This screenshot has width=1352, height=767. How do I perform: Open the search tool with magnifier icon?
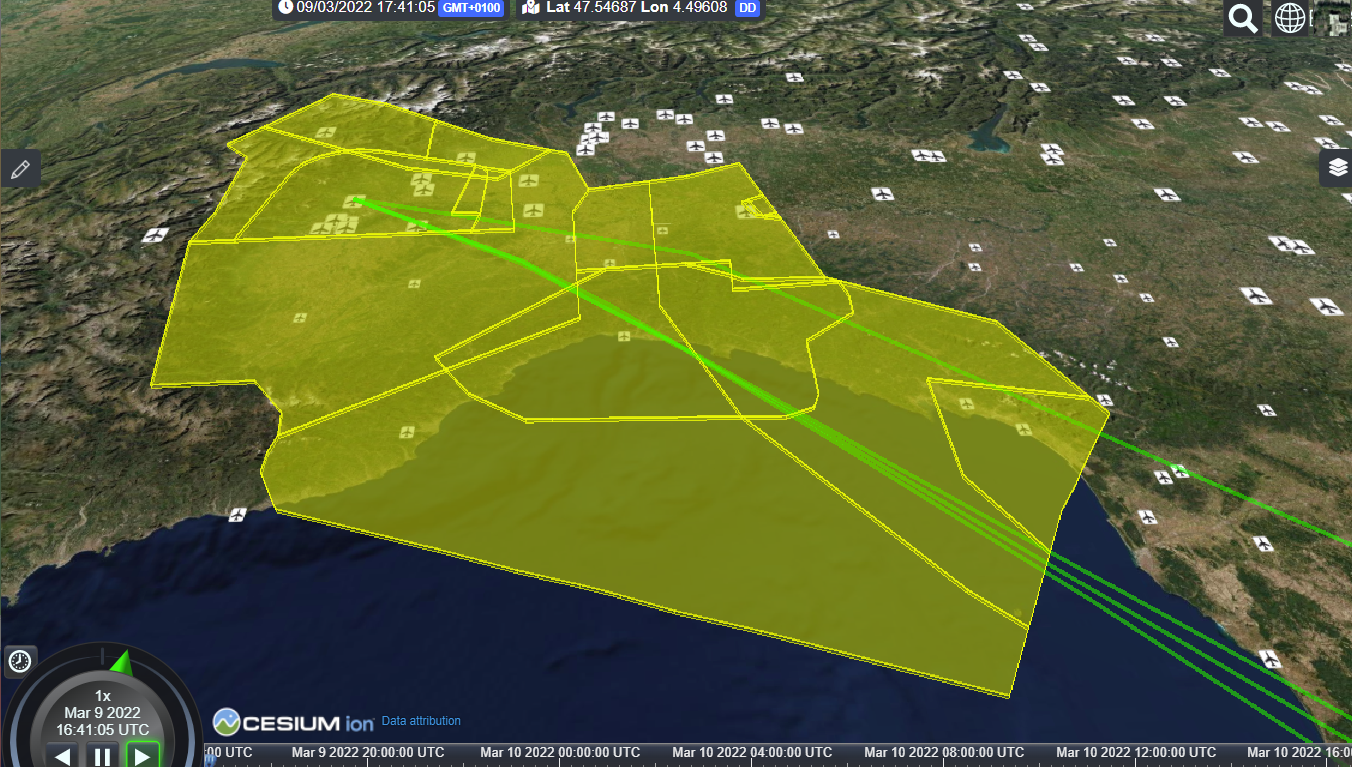pos(1242,17)
